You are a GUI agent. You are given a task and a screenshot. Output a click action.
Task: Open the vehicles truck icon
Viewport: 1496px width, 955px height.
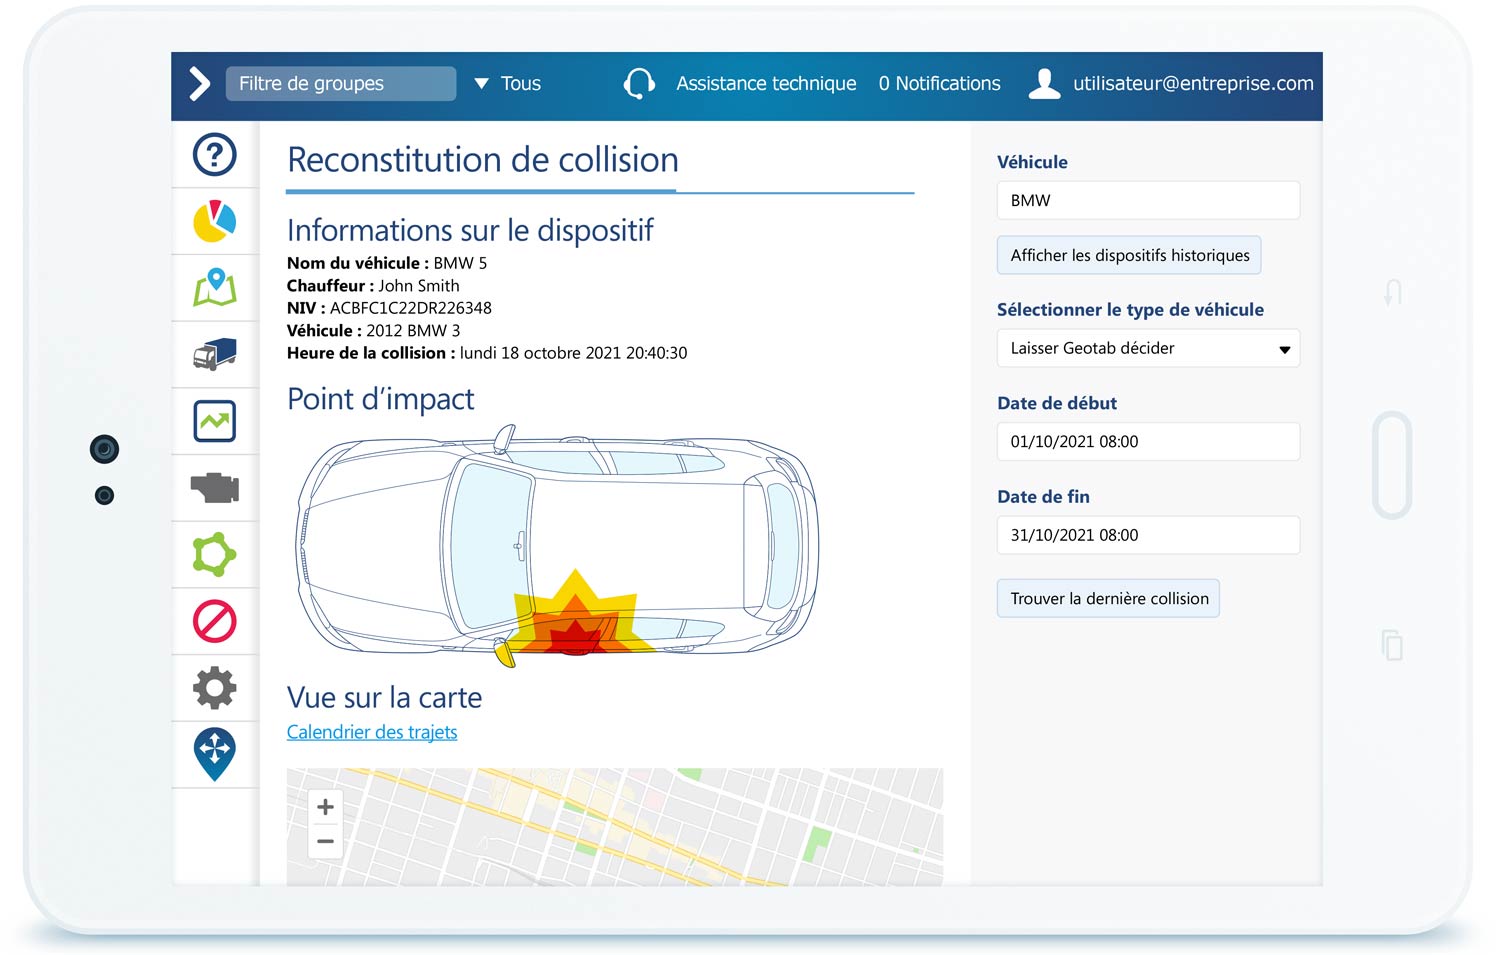point(215,354)
